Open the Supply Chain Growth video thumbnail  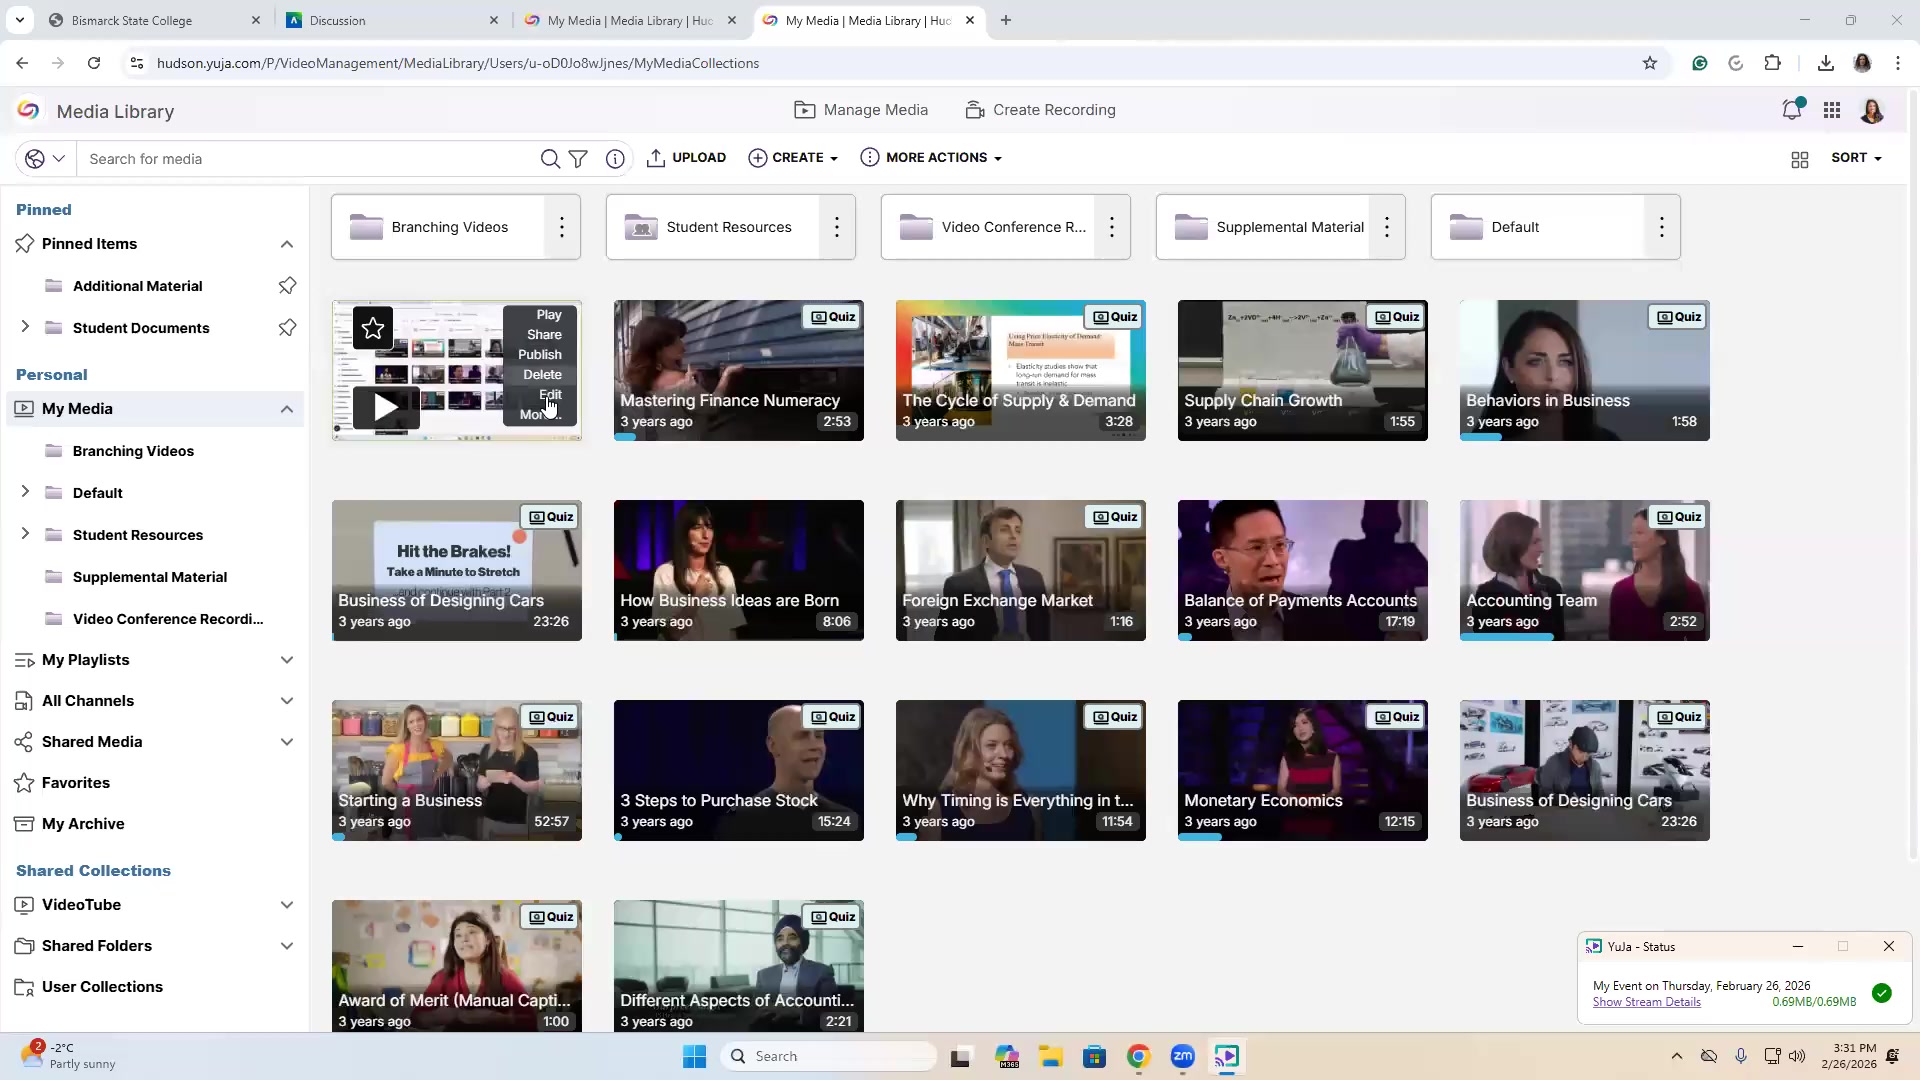[1303, 370]
